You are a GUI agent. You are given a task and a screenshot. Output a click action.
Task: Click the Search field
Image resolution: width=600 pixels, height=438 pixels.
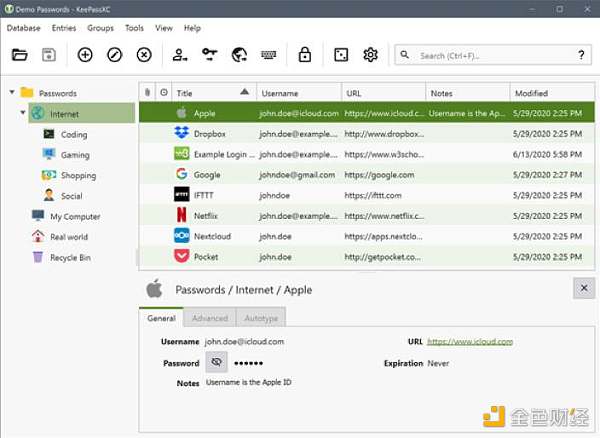coord(493,55)
